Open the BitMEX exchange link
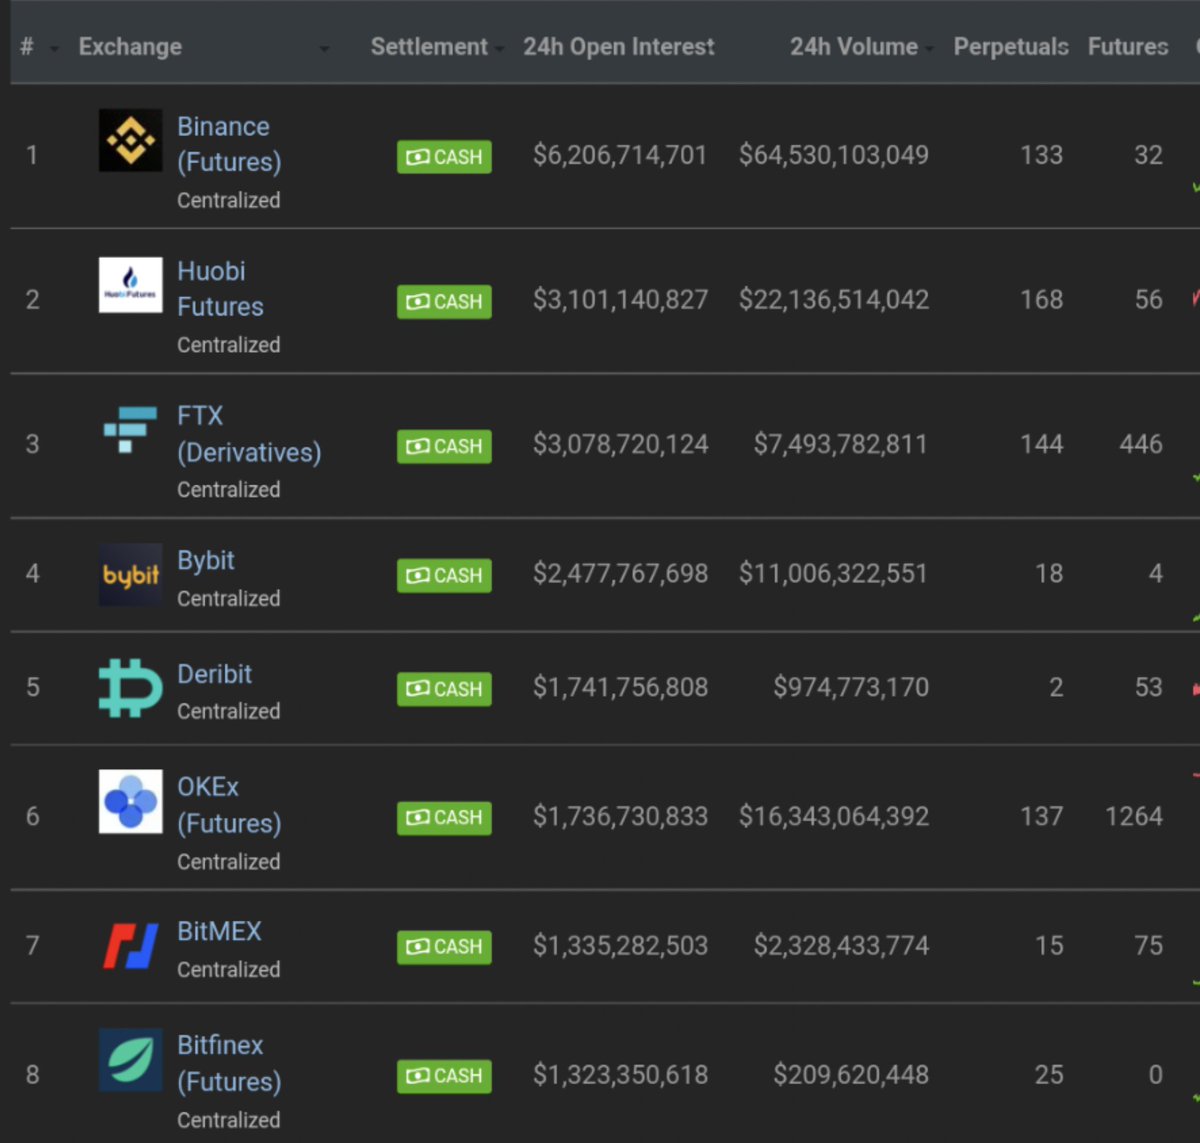The height and width of the screenshot is (1143, 1200). pyautogui.click(x=219, y=931)
